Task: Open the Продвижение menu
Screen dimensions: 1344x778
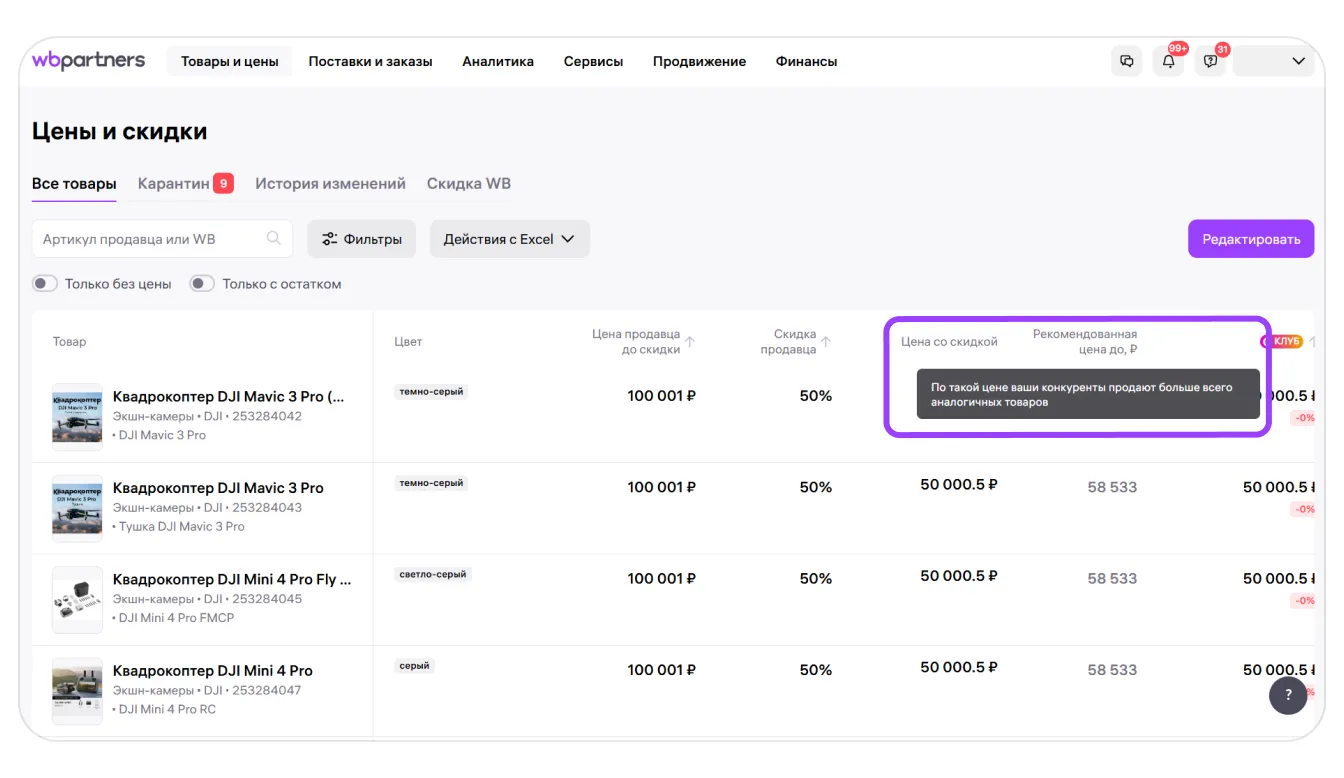Action: coord(699,61)
